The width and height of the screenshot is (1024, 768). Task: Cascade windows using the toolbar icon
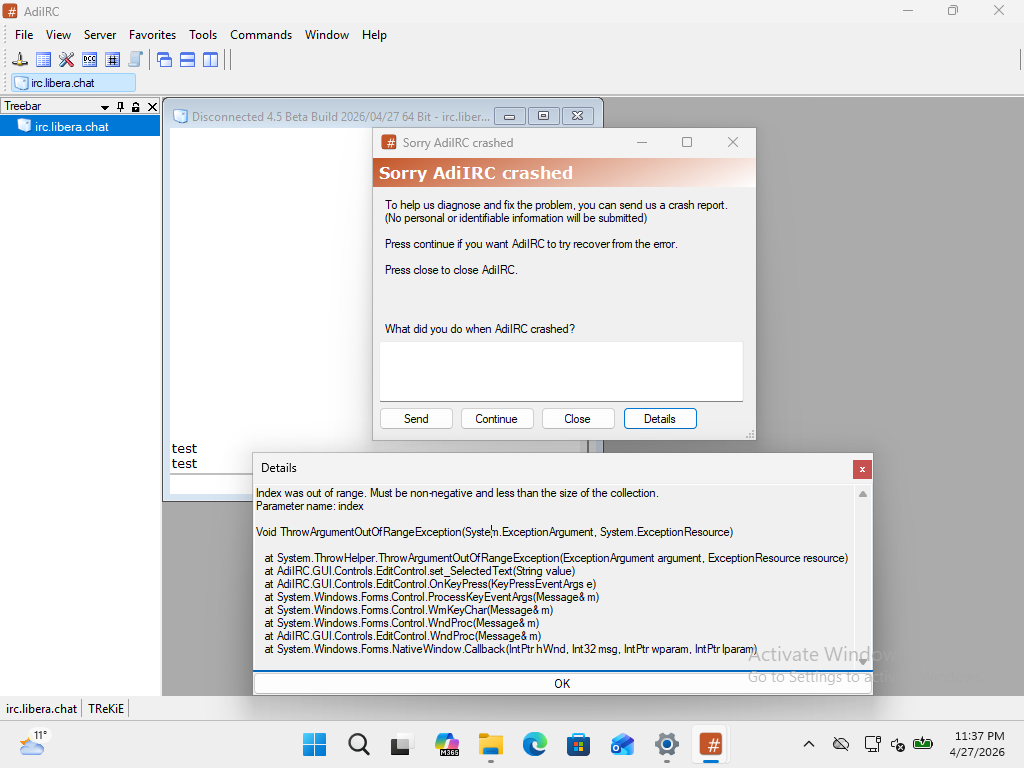tap(165, 60)
